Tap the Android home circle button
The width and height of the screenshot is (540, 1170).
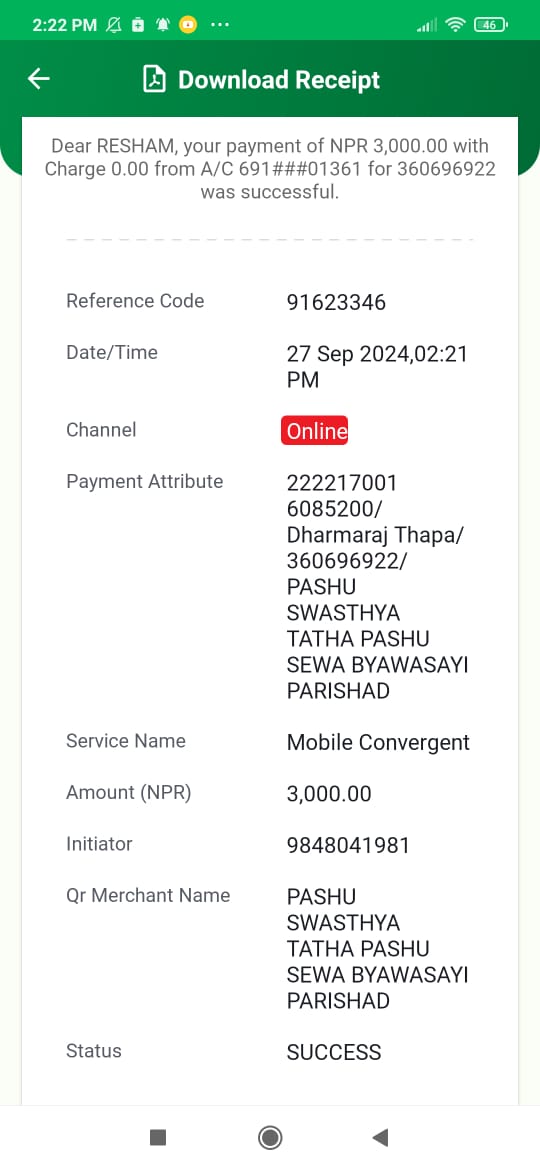(x=270, y=1137)
